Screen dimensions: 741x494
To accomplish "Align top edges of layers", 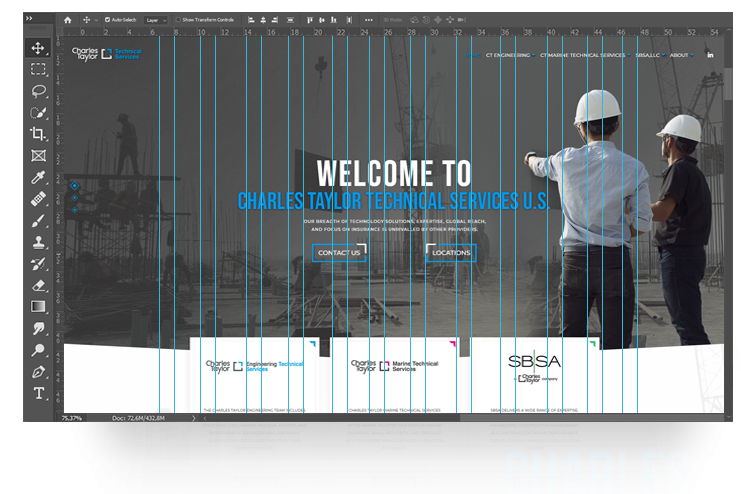I will (310, 20).
